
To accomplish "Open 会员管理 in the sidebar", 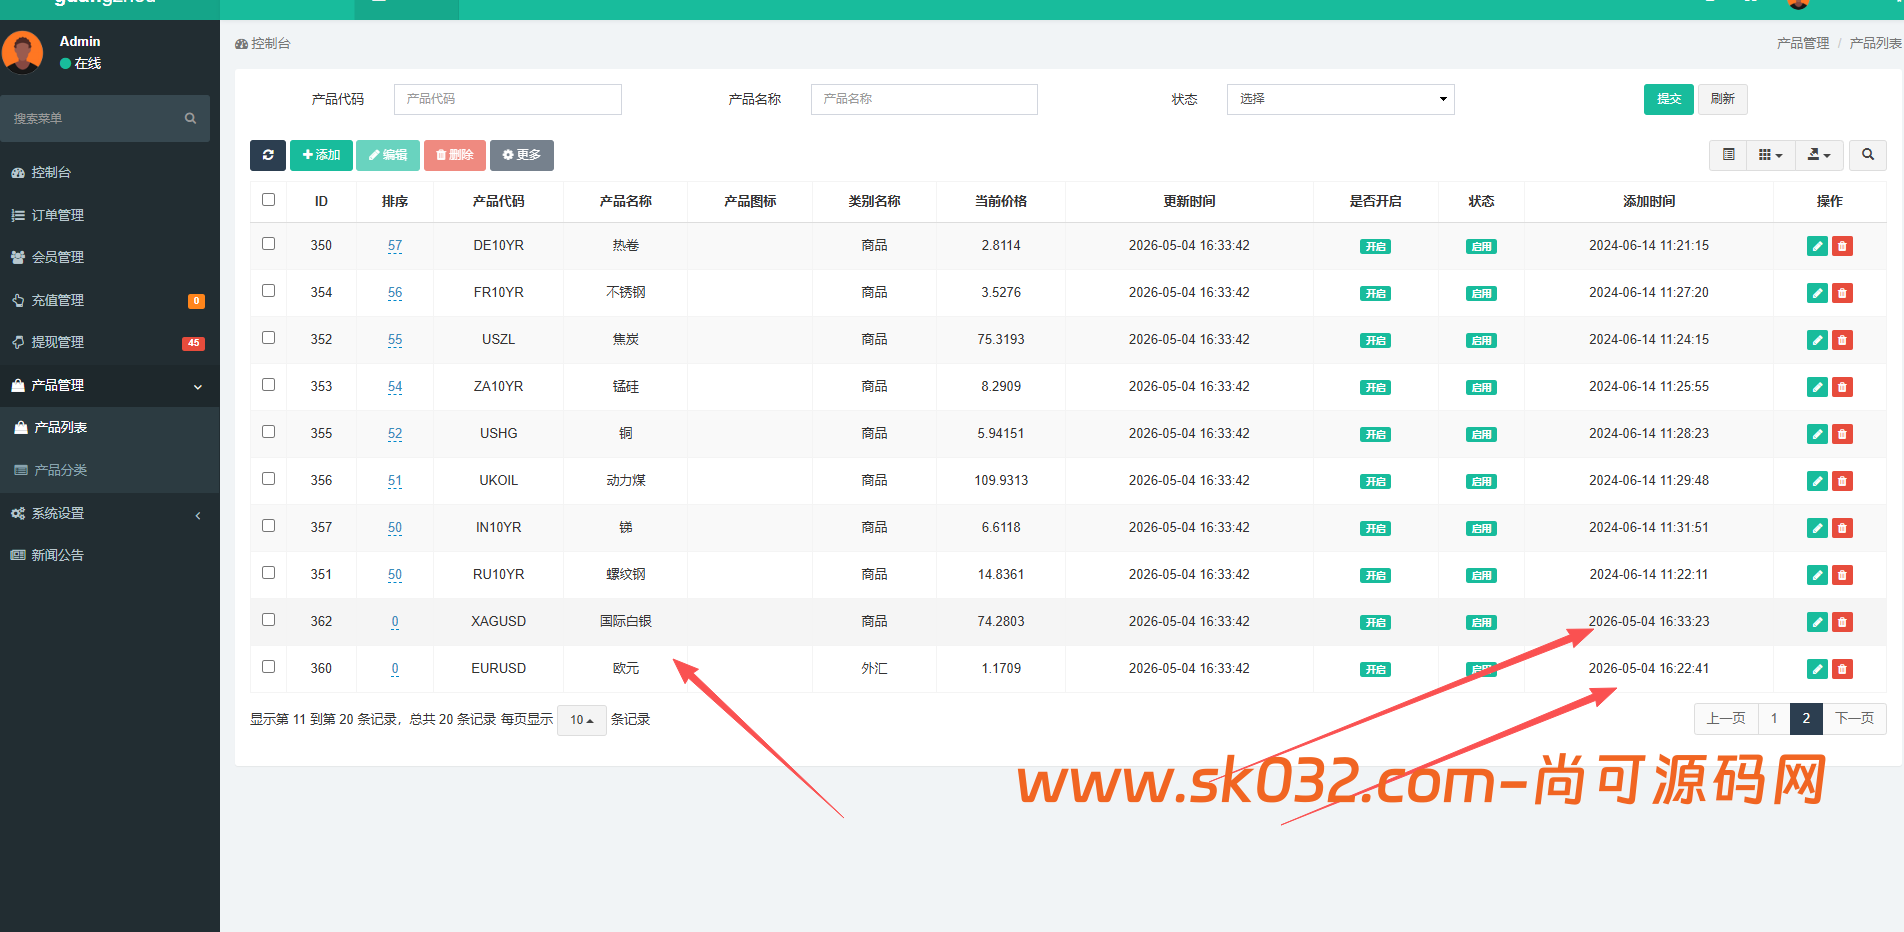I will click(x=110, y=258).
